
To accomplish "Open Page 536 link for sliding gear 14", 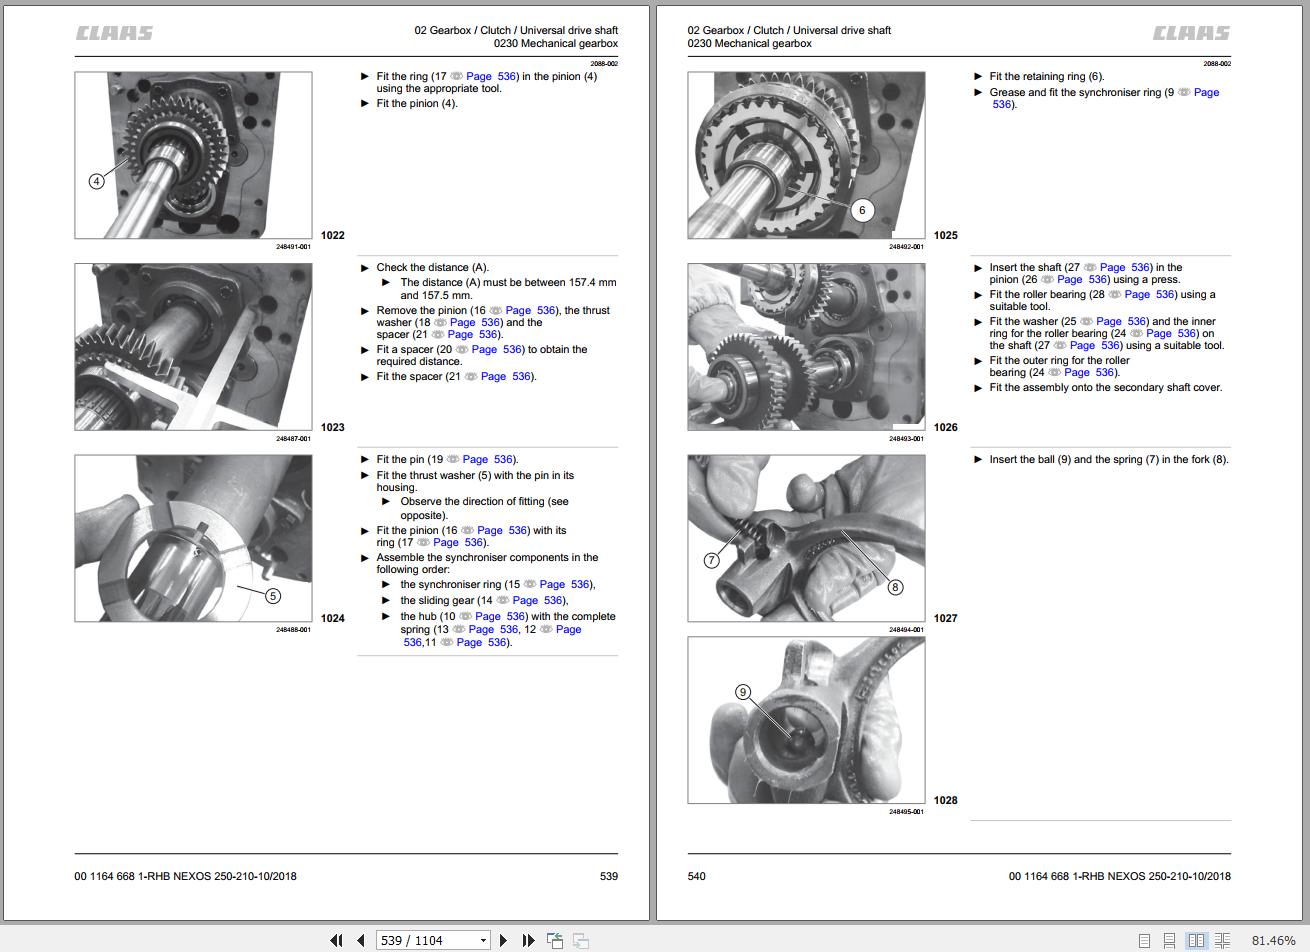I will [x=538, y=600].
